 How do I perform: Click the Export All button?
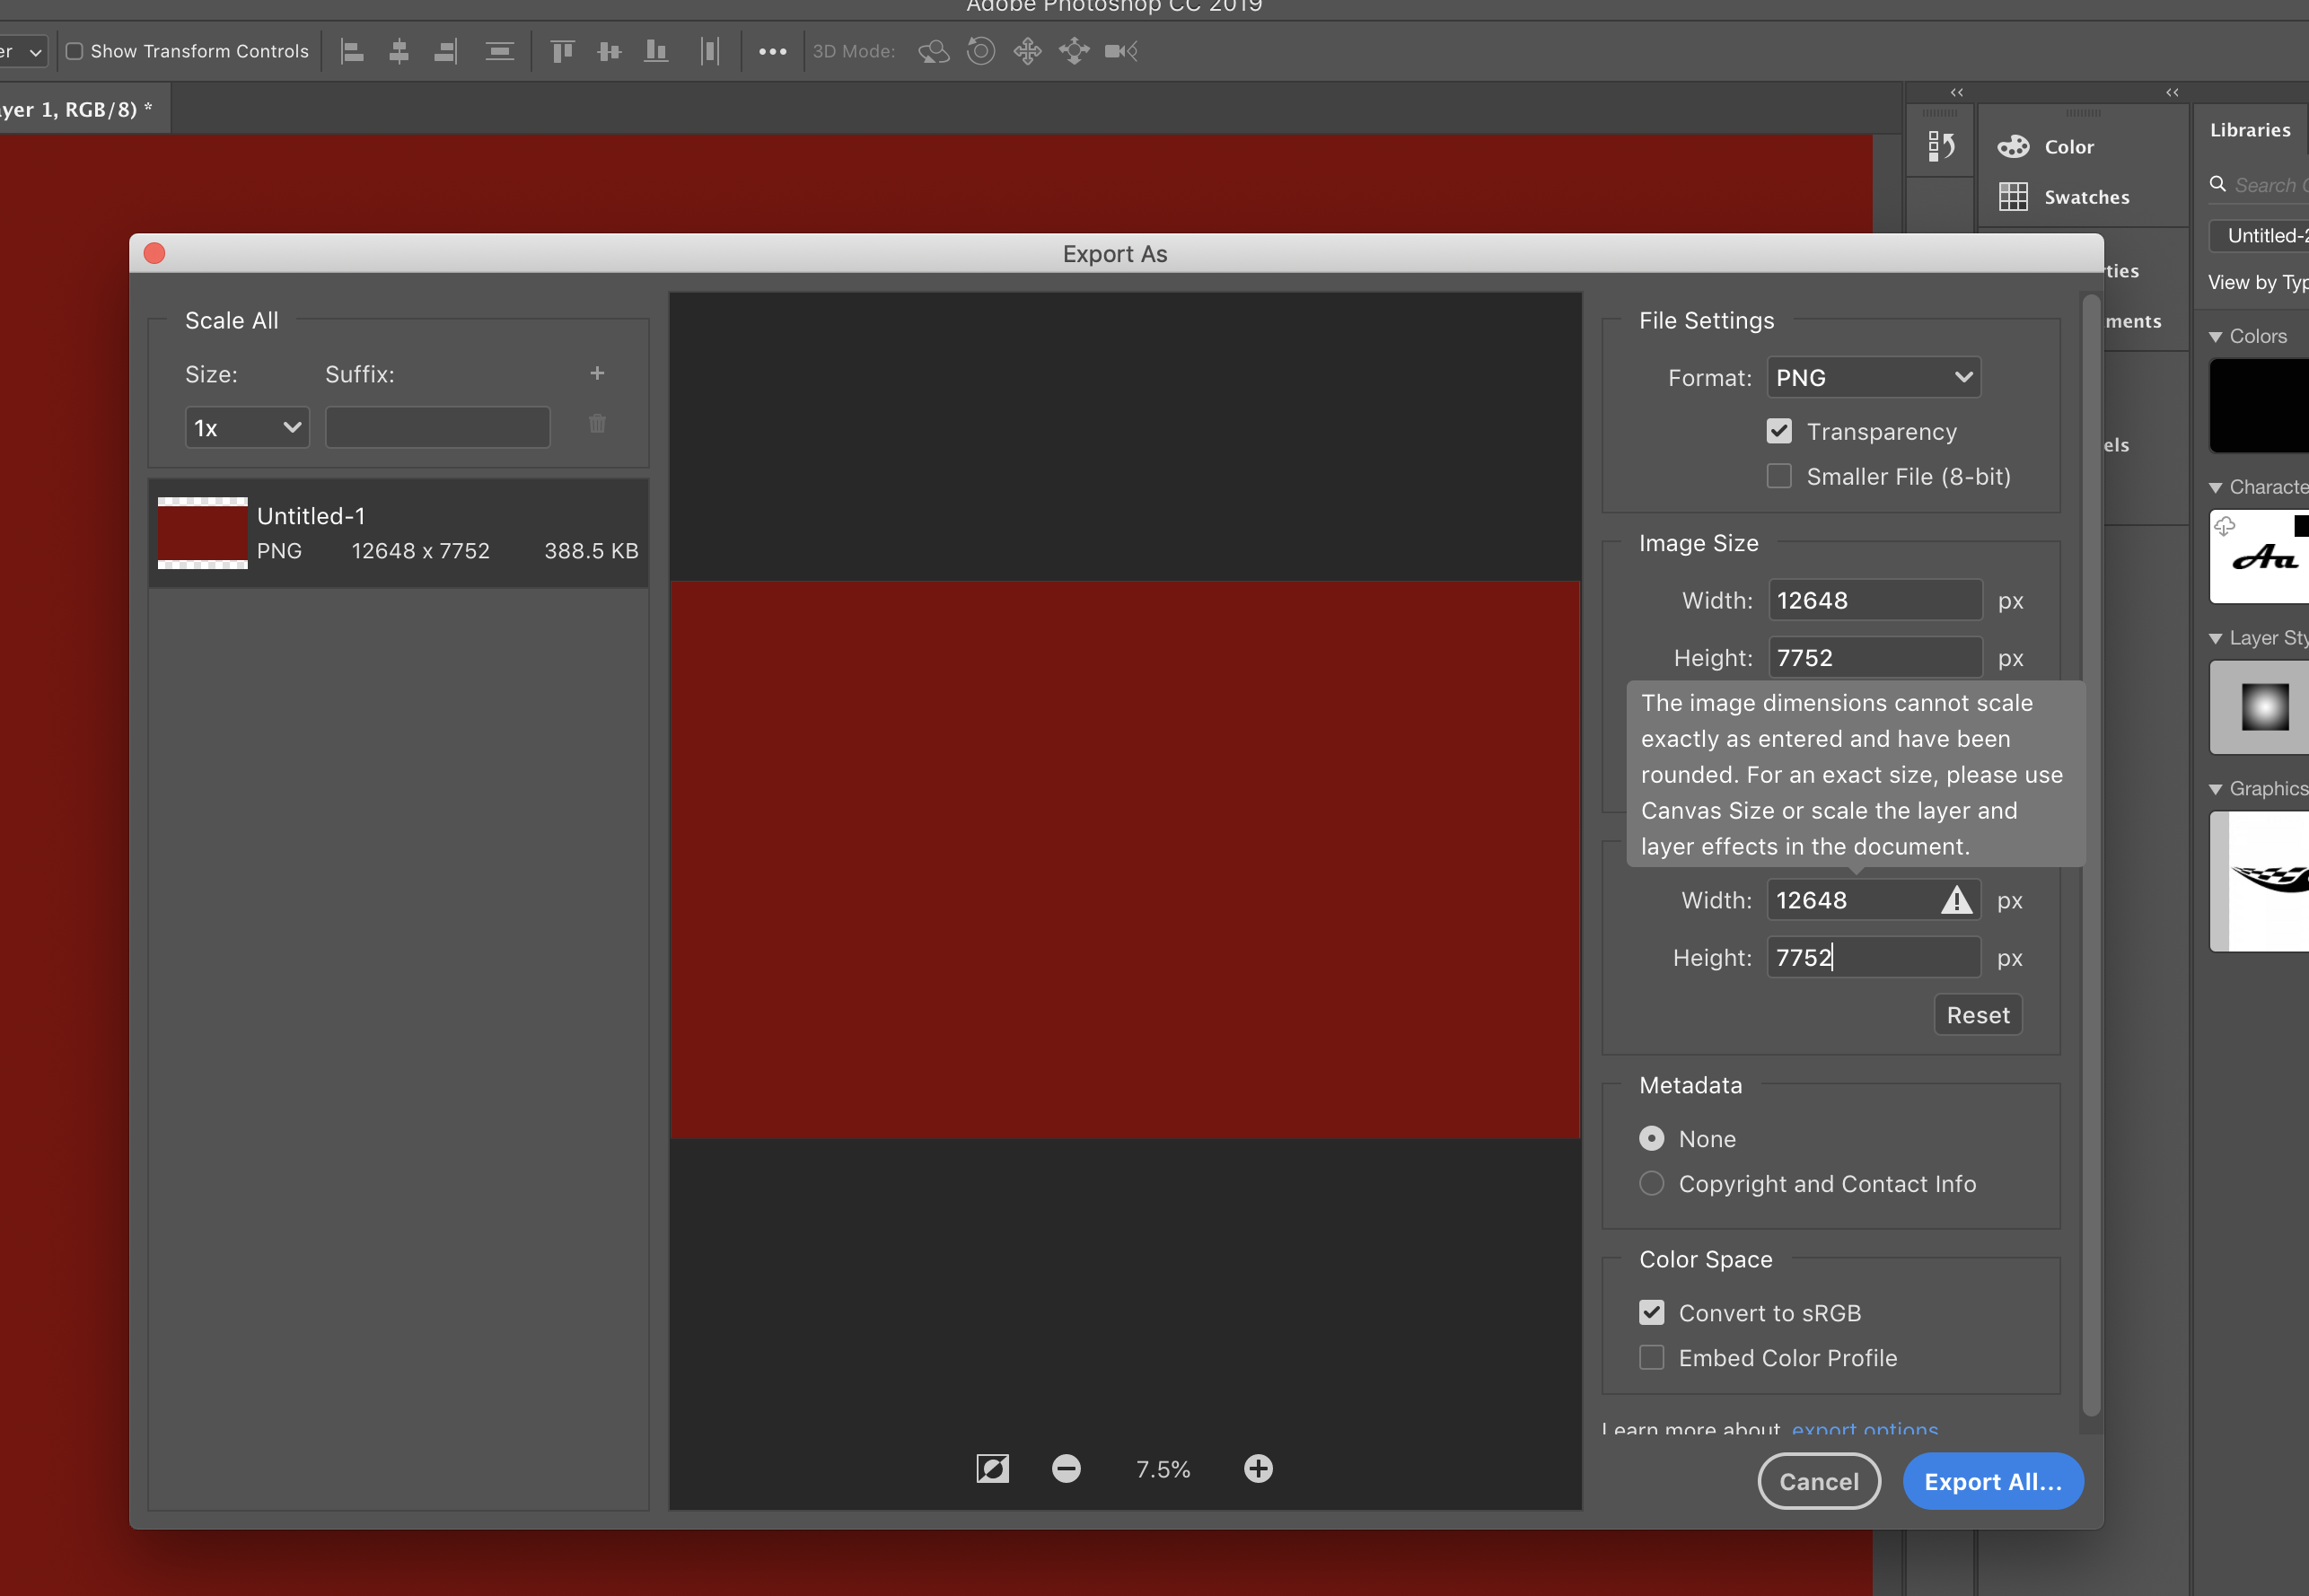coord(1992,1481)
